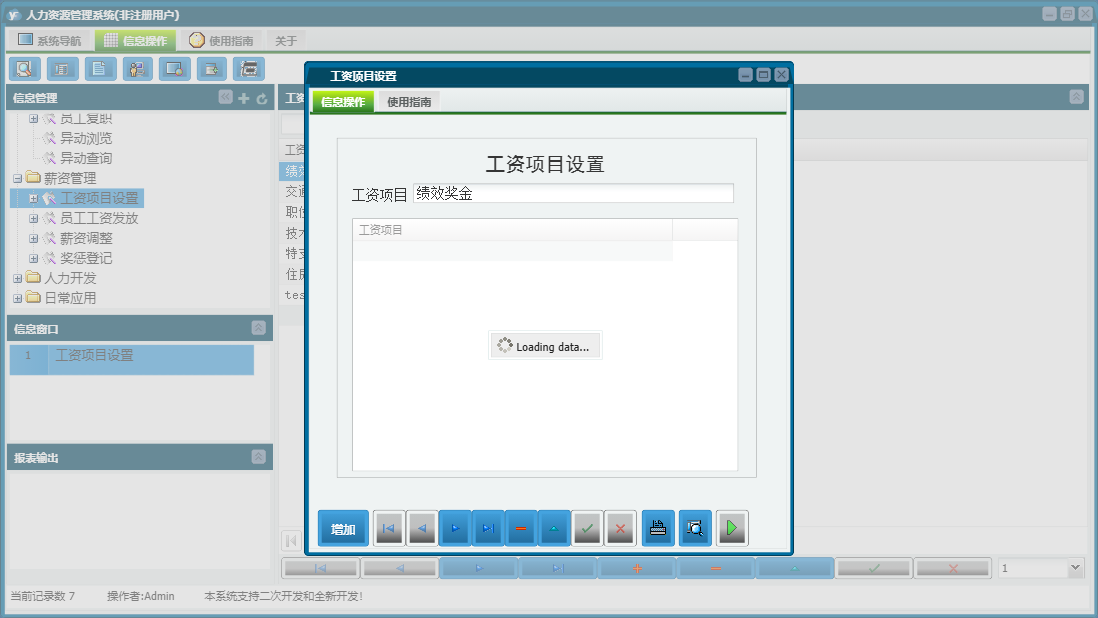This screenshot has width=1098, height=618.
Task: Go to last record in dialog
Action: click(488, 528)
